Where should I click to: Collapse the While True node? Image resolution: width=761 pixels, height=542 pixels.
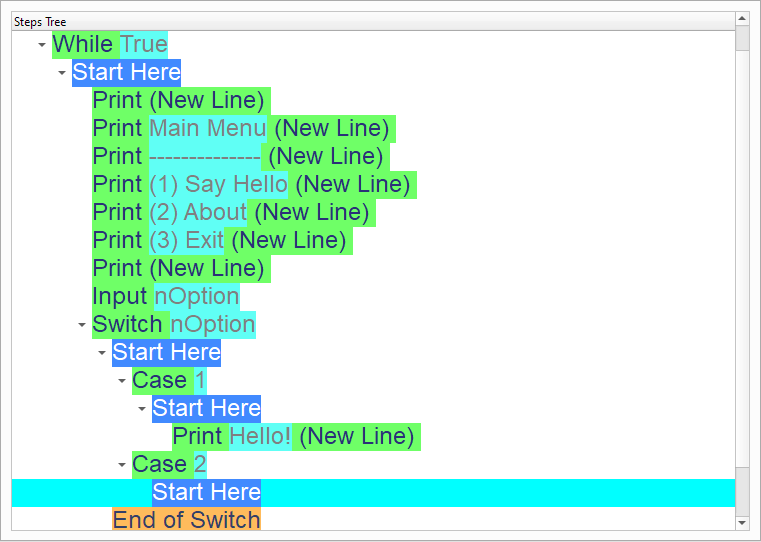tap(41, 45)
